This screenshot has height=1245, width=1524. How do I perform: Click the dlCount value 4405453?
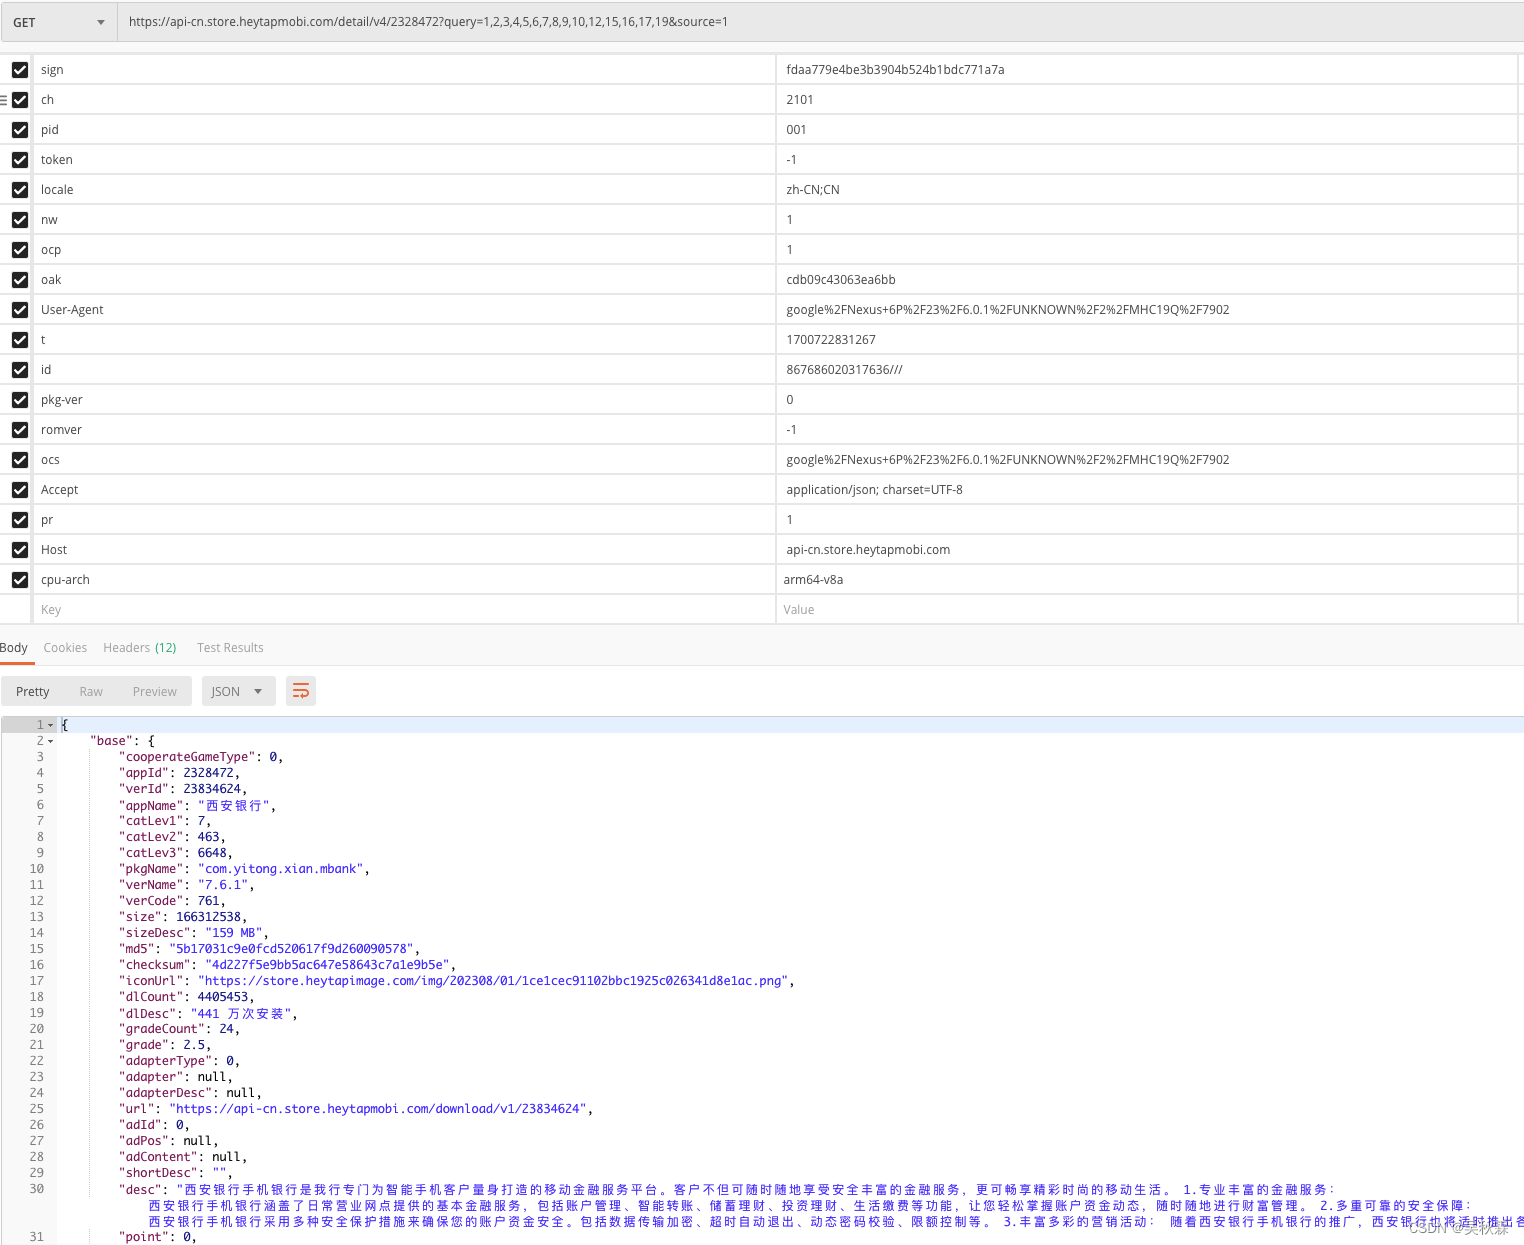click(x=223, y=997)
